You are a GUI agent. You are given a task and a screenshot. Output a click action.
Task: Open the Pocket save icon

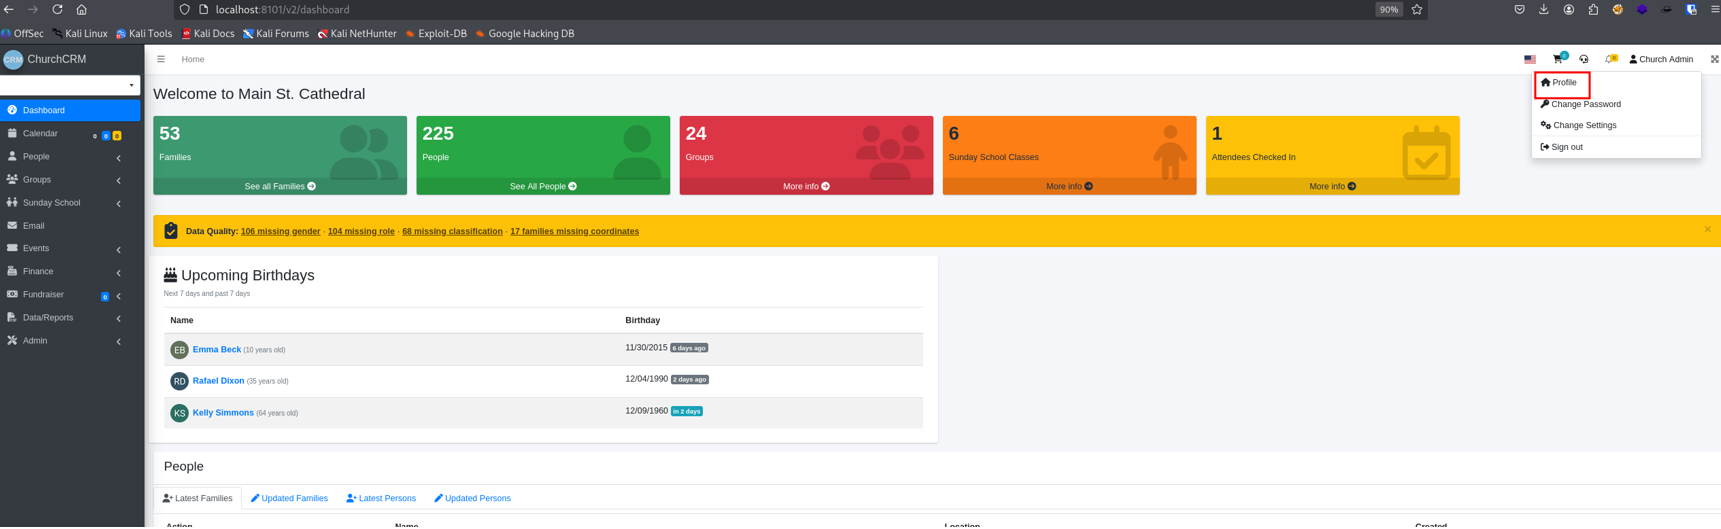(x=1519, y=9)
